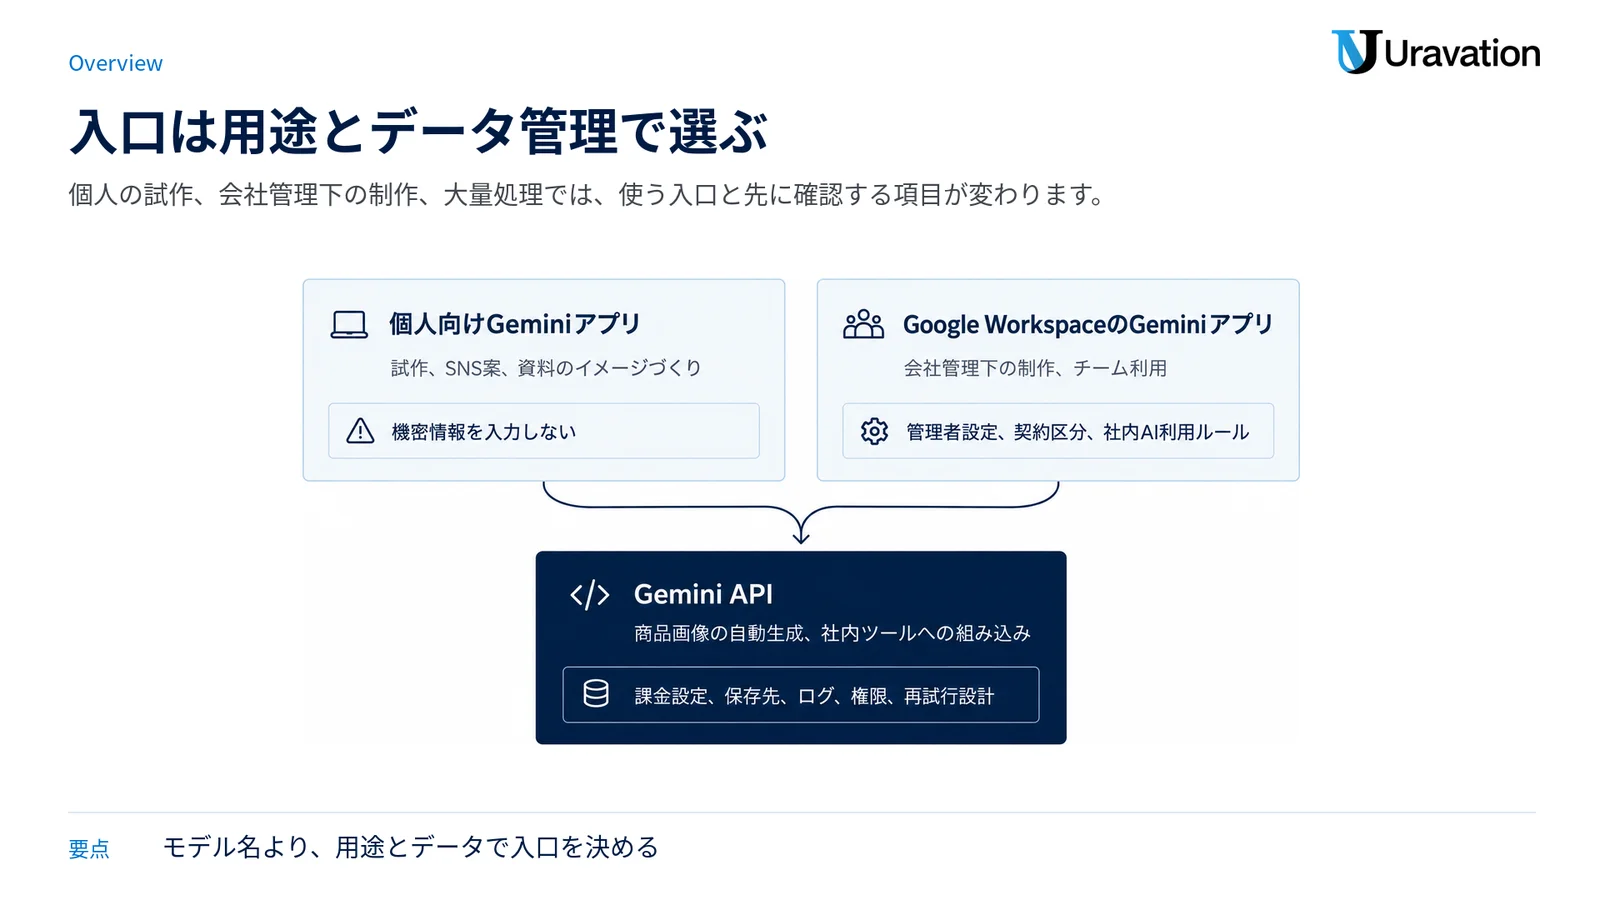The width and height of the screenshot is (1600, 900).
Task: Select the heading 個人向けGeminiアプリ
Action: tap(514, 324)
